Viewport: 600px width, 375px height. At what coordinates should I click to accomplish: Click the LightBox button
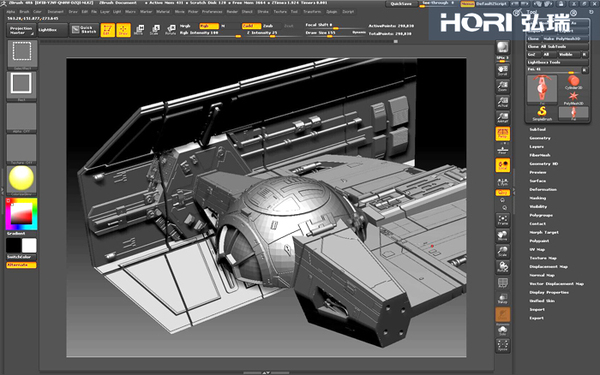point(52,30)
